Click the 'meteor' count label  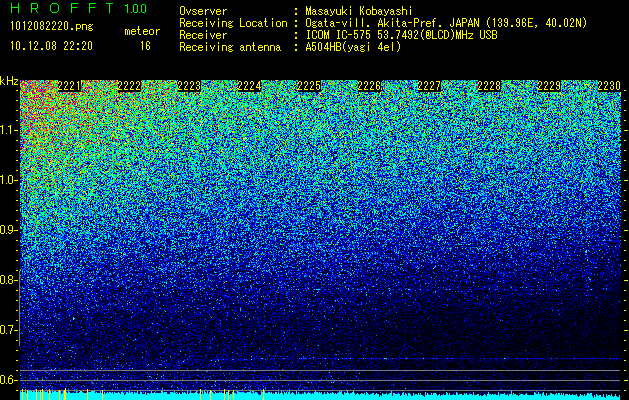(x=142, y=31)
